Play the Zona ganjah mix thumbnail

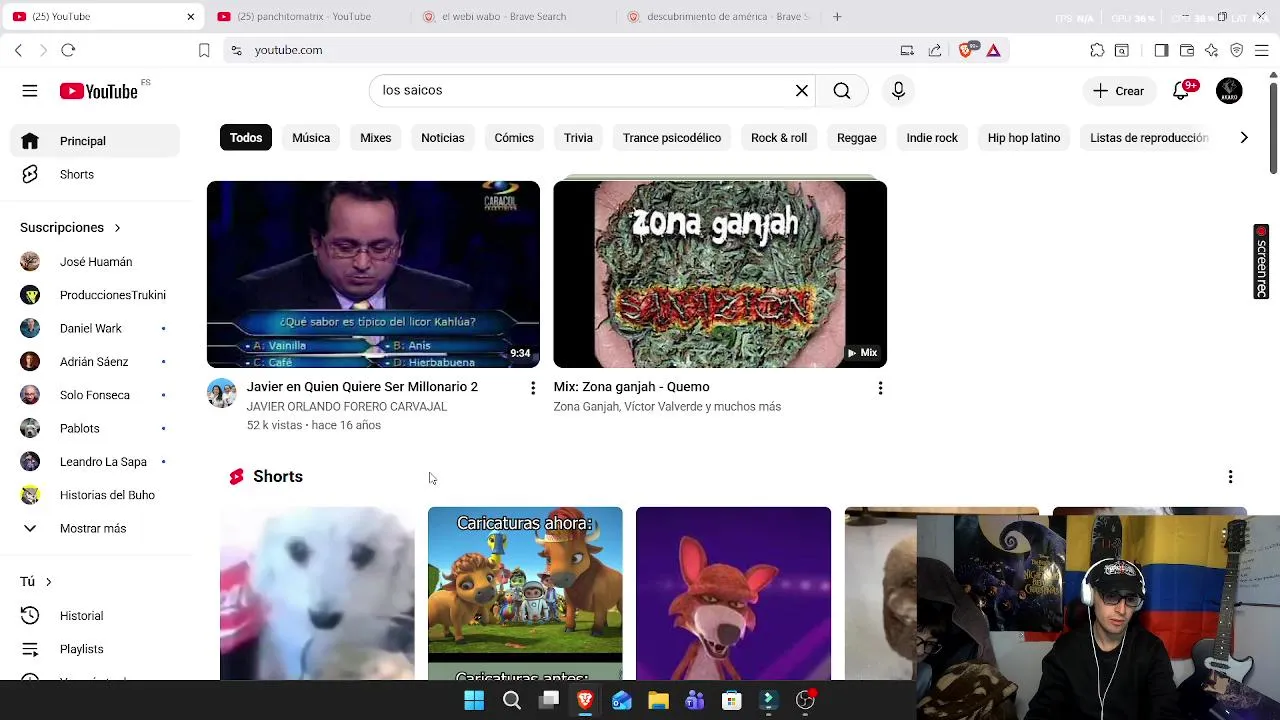(x=720, y=274)
